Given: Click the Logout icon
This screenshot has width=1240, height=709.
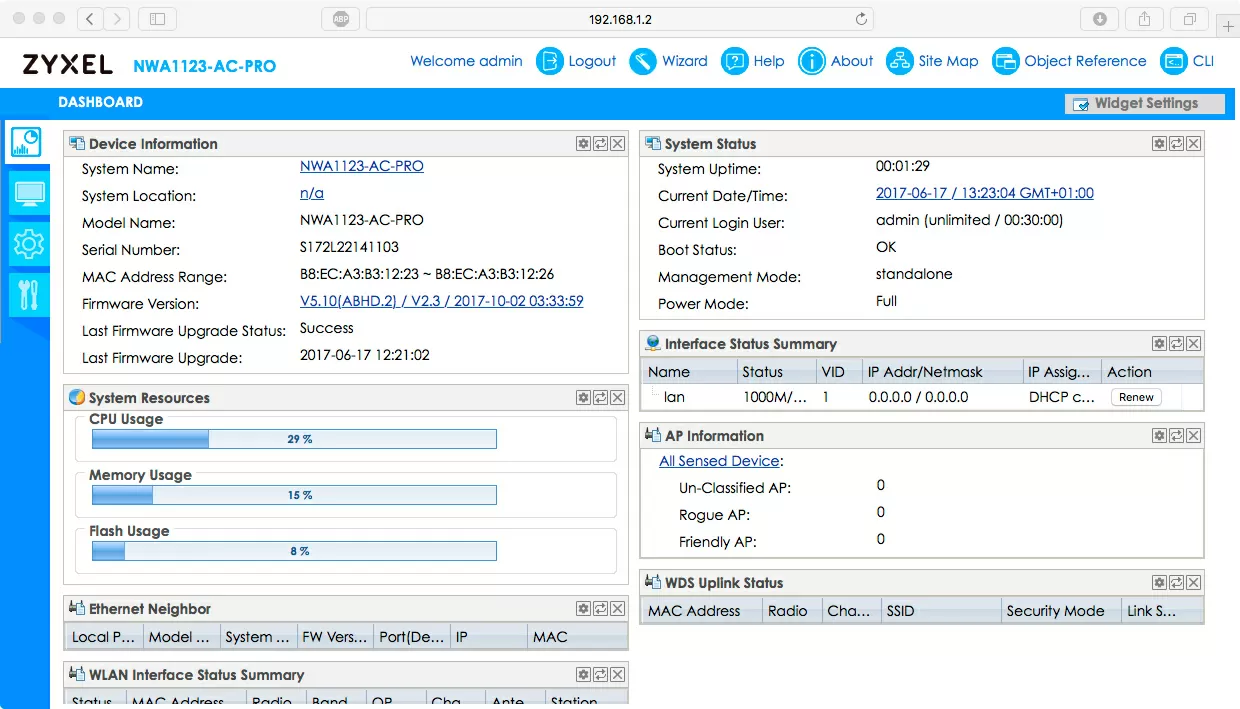Looking at the screenshot, I should tap(550, 61).
